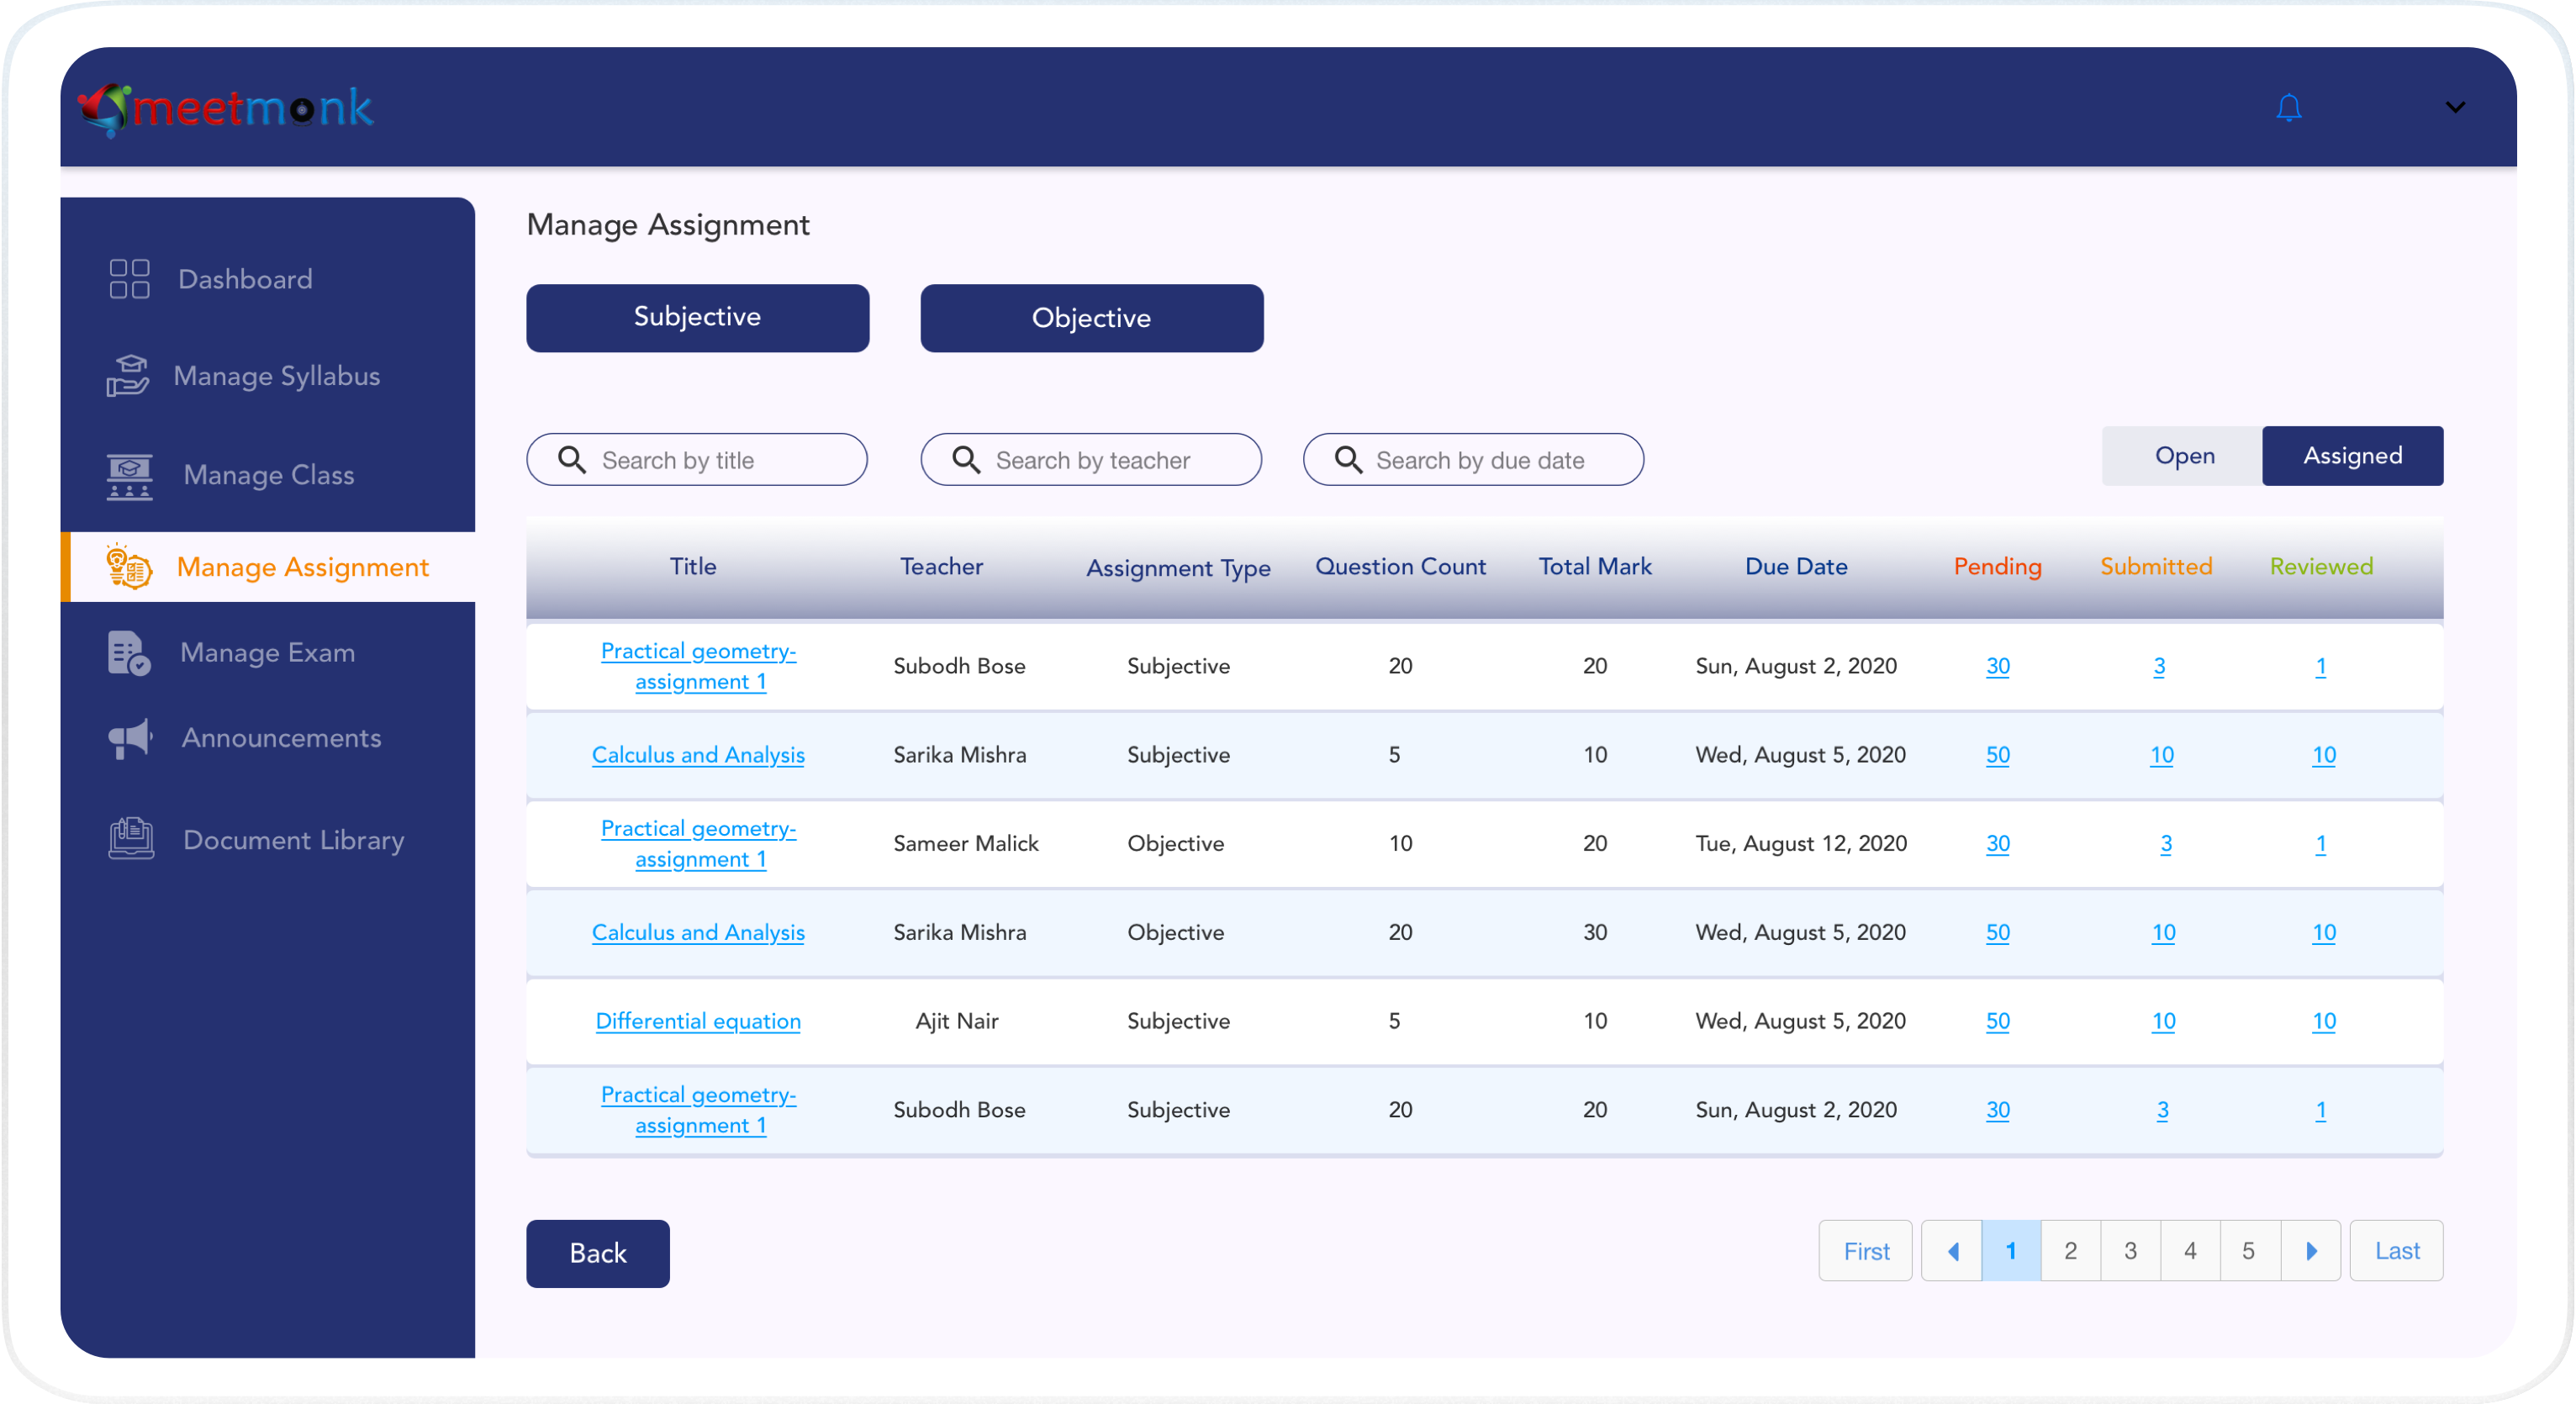
Task: Open Manage Assignment sidebar item
Action: click(x=302, y=567)
